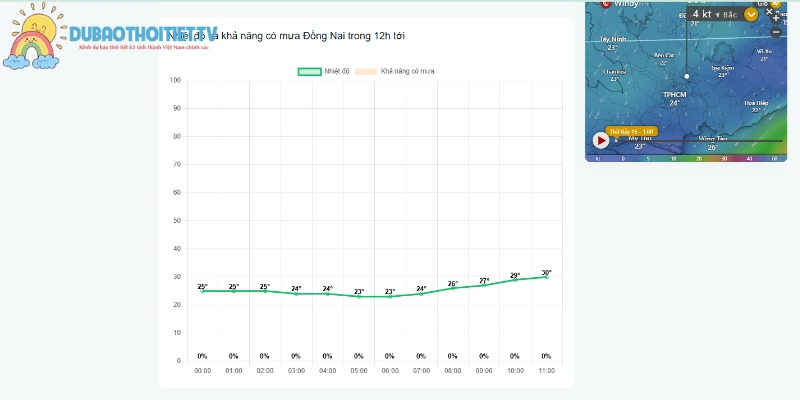
Task: Click the picked location dot on map
Action: 687,76
